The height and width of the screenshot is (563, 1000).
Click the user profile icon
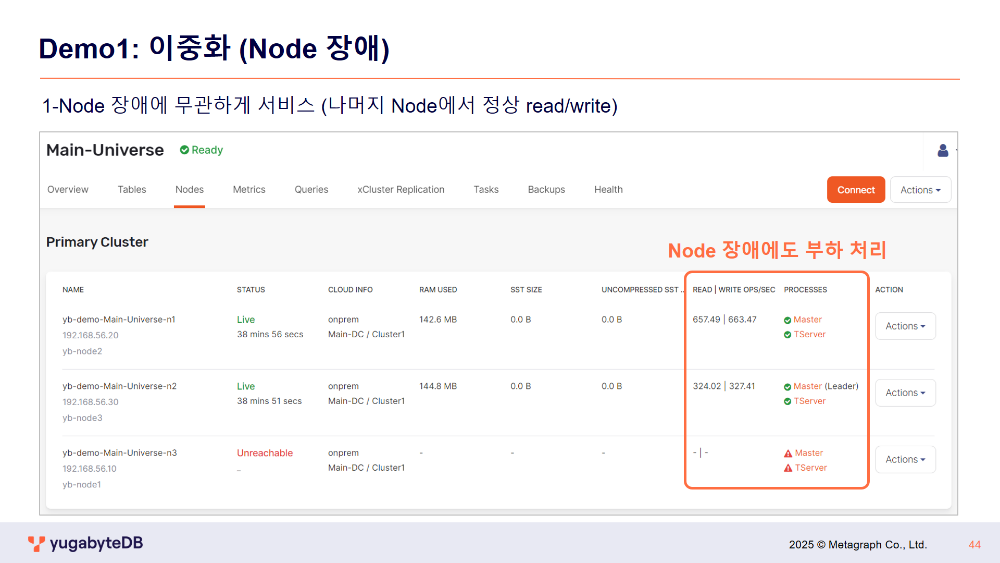(942, 151)
